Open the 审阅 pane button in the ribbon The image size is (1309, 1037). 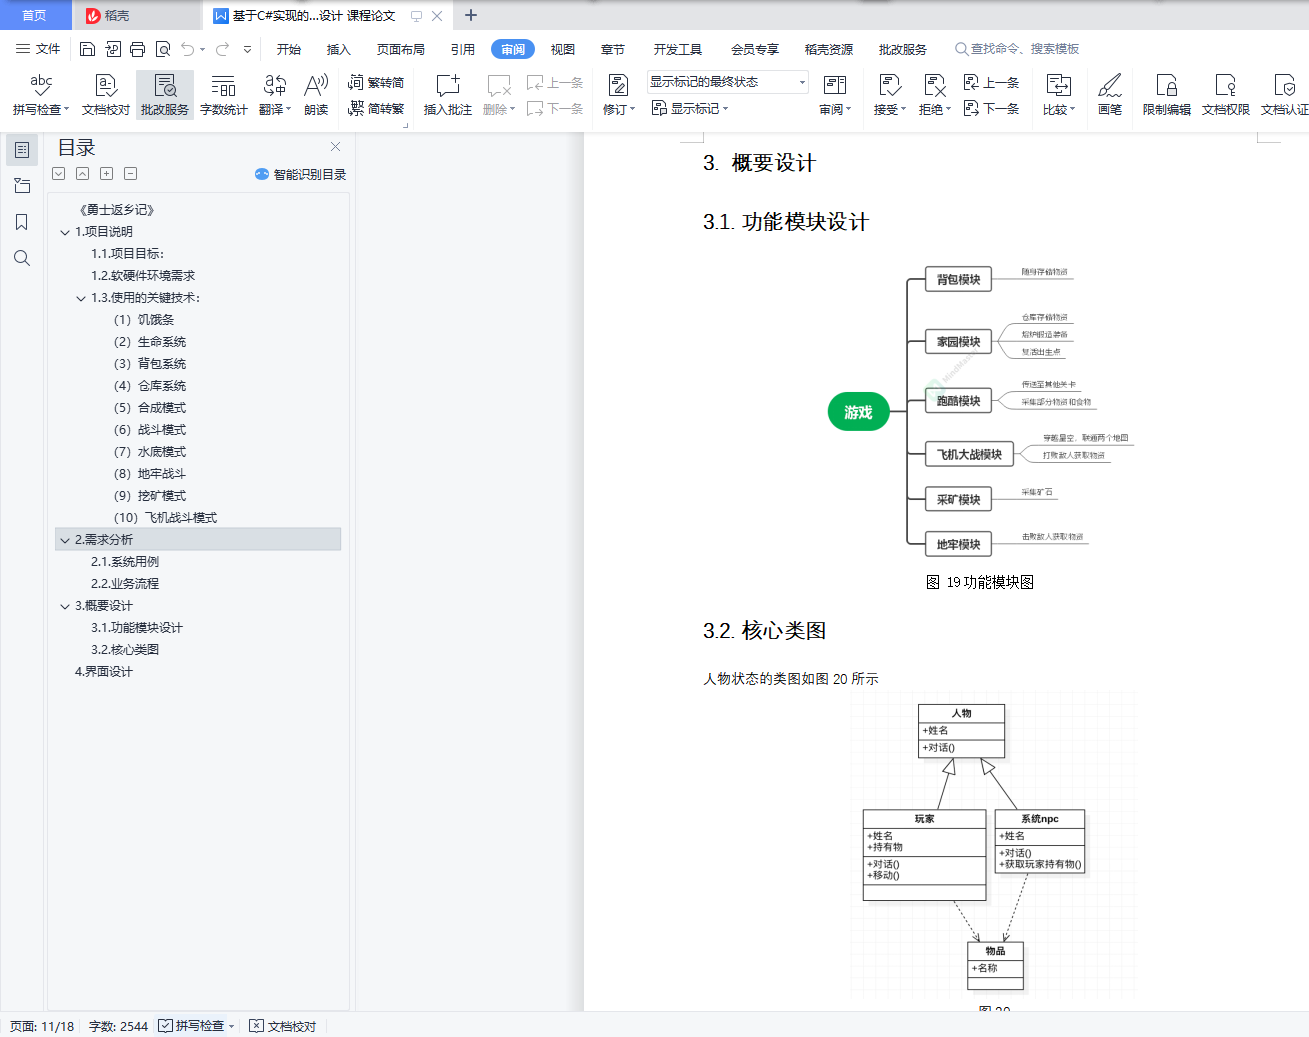(835, 94)
